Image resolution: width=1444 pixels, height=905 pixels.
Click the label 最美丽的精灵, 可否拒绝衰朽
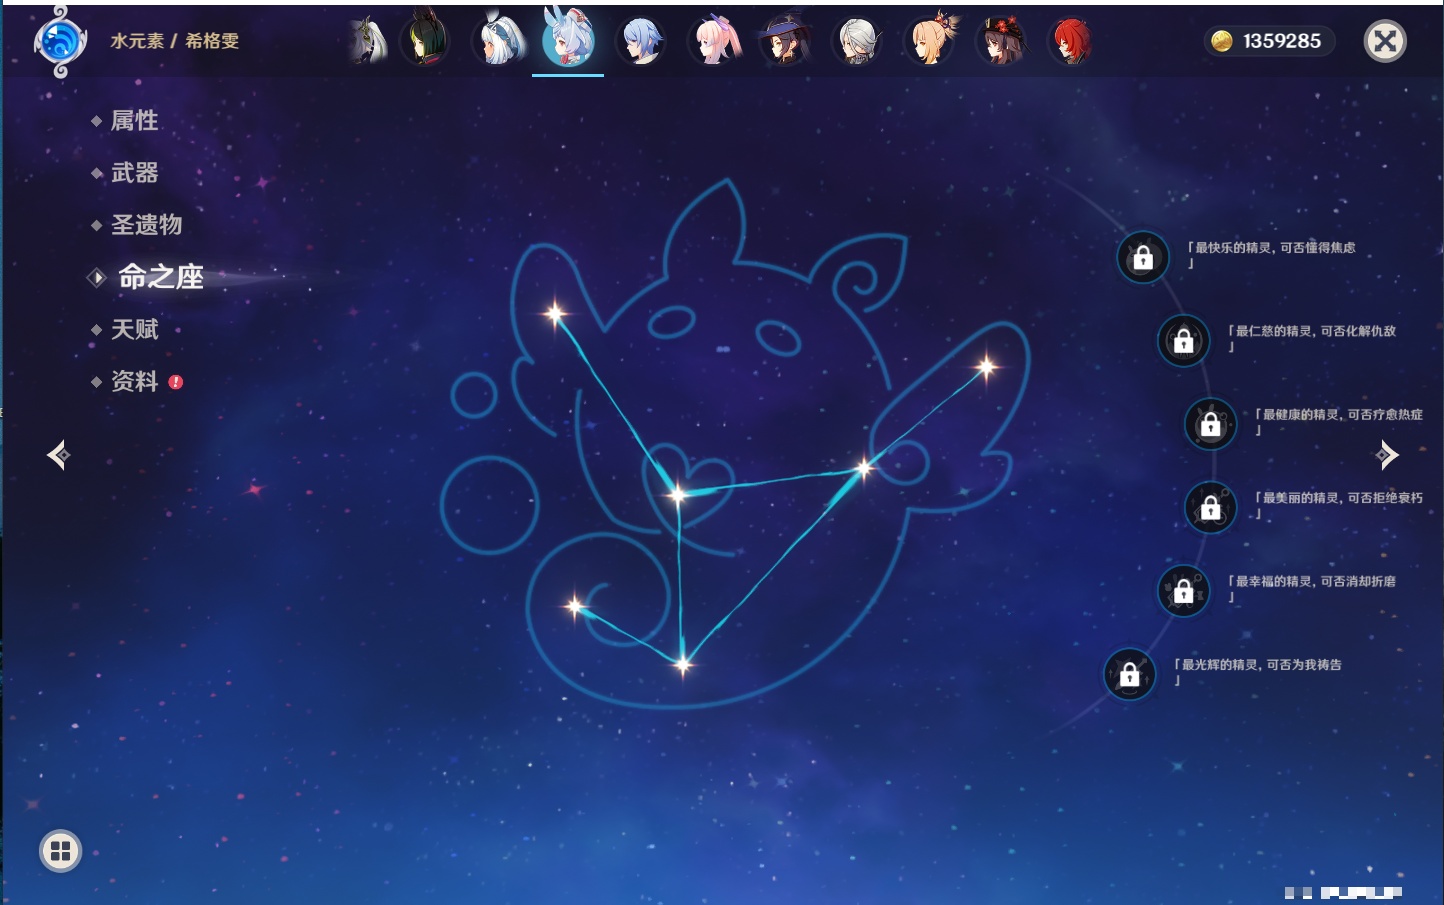click(x=1339, y=504)
